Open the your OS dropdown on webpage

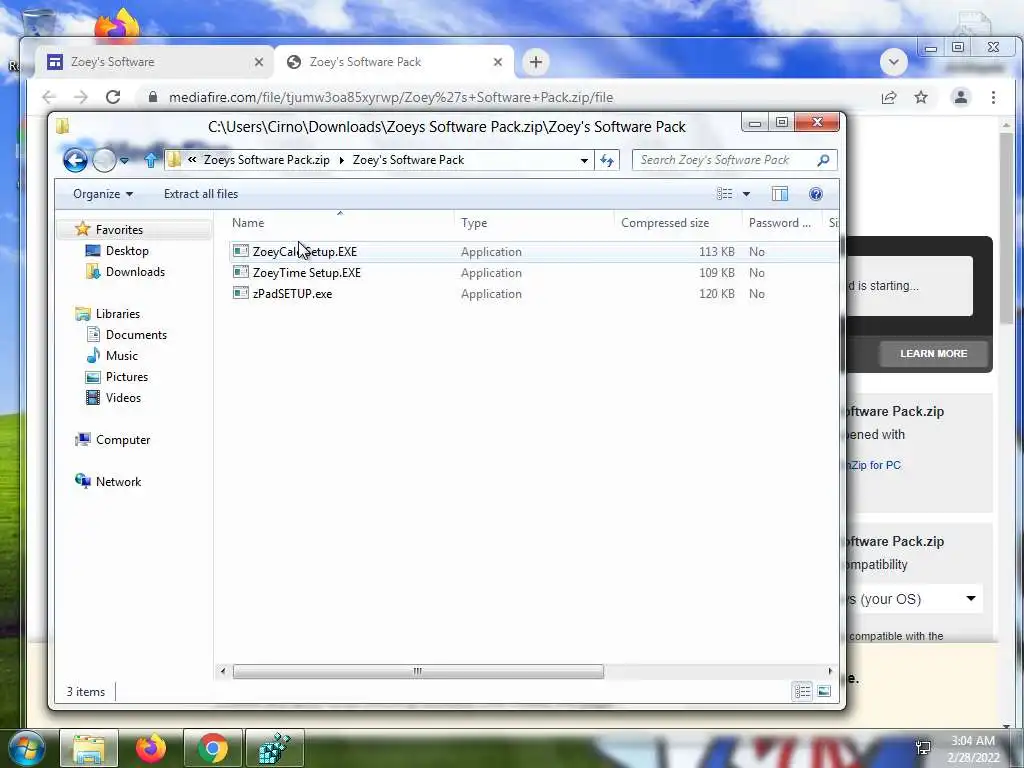coord(912,599)
